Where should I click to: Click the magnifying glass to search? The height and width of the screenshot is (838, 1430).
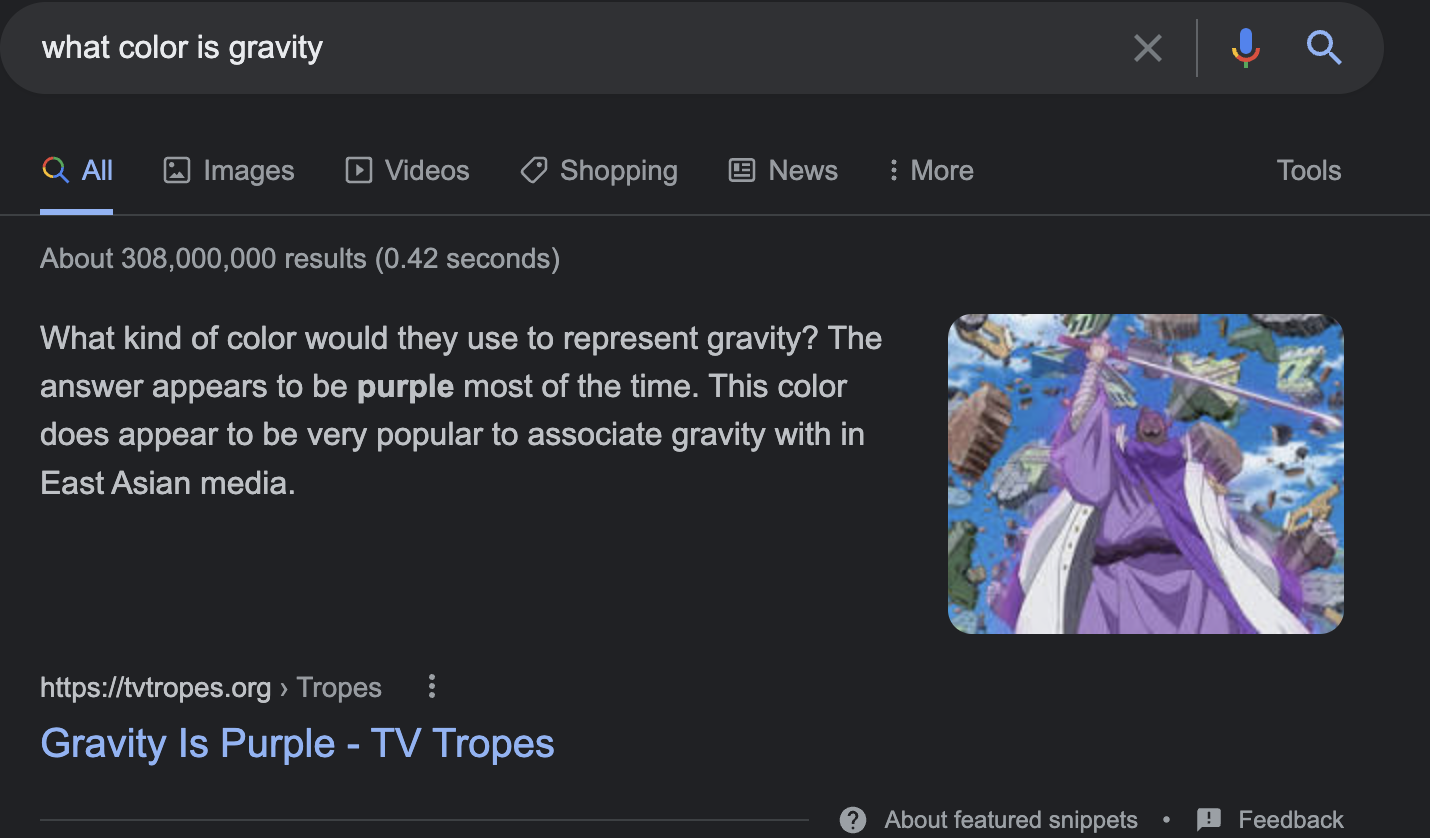(x=1324, y=47)
